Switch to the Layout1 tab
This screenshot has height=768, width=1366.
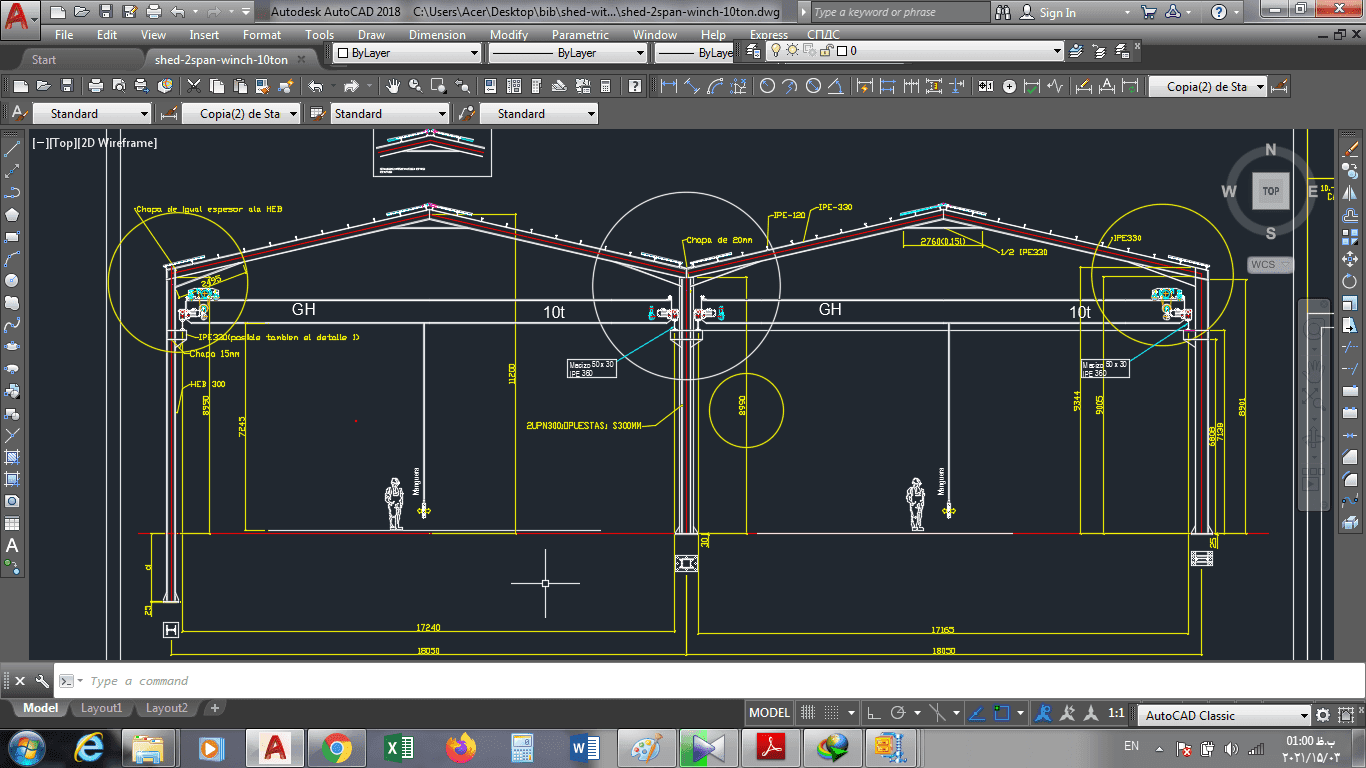click(x=101, y=708)
